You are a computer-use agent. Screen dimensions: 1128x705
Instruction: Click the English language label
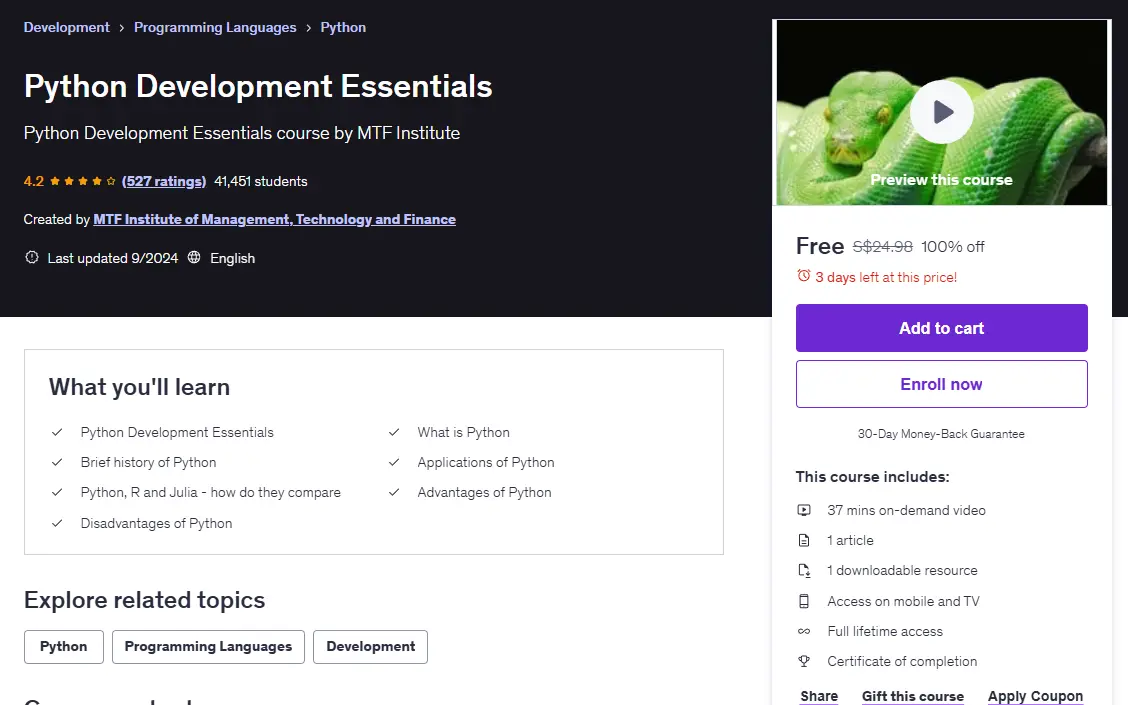[232, 258]
